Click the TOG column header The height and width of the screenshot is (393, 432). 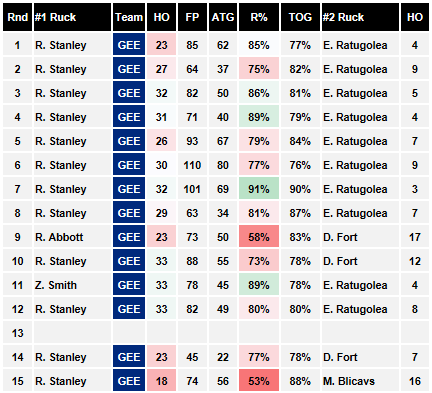(300, 17)
